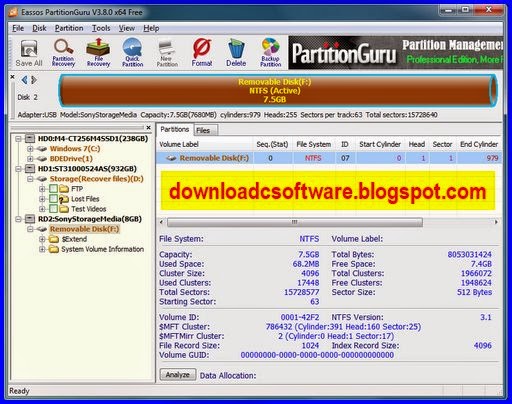Open the Disk menu
The height and width of the screenshot is (404, 512).
click(x=39, y=28)
